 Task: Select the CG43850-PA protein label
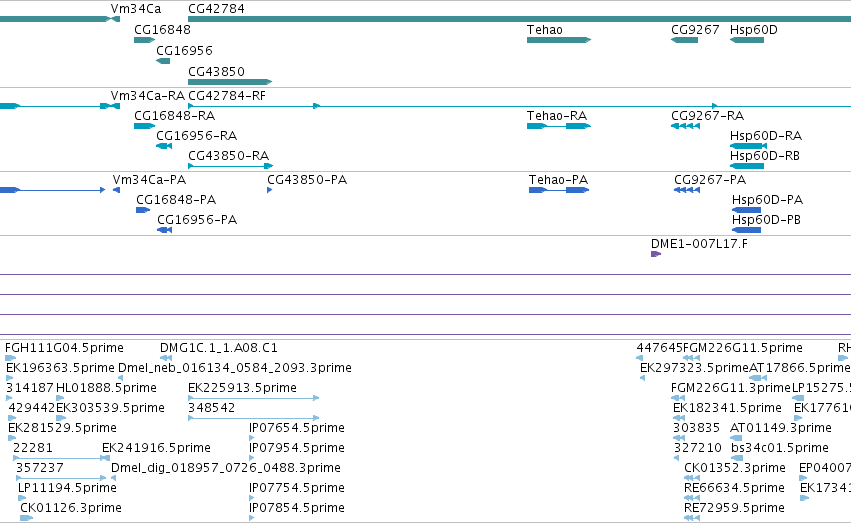coord(307,180)
